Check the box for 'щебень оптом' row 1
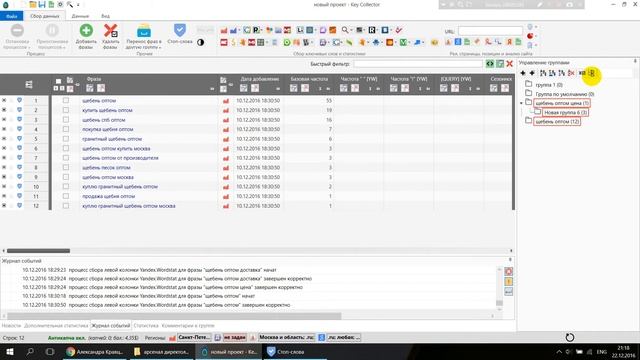 click(x=66, y=100)
